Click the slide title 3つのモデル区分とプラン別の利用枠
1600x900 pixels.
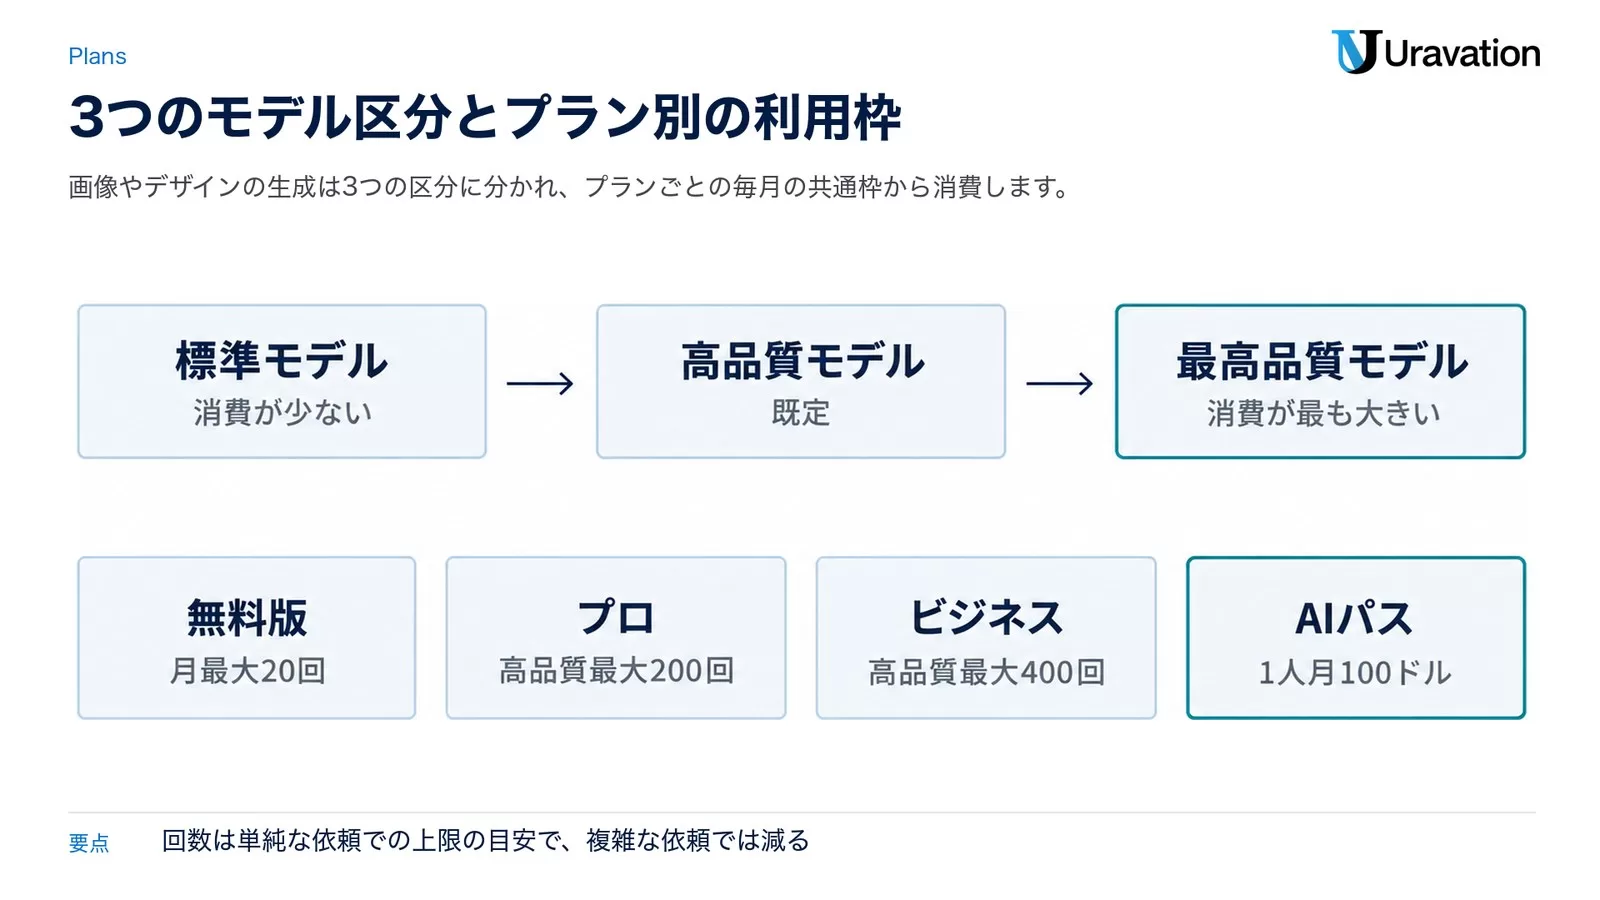click(x=485, y=117)
